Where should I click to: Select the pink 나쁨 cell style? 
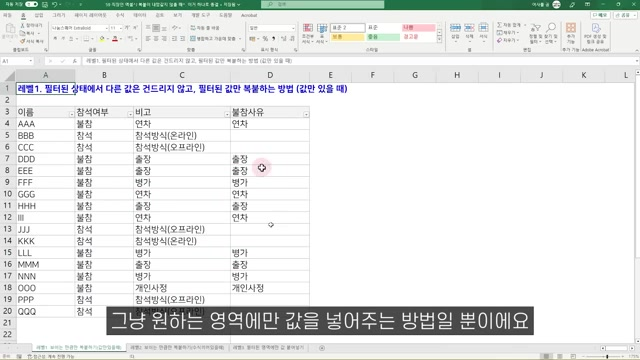pyautogui.click(x=418, y=27)
